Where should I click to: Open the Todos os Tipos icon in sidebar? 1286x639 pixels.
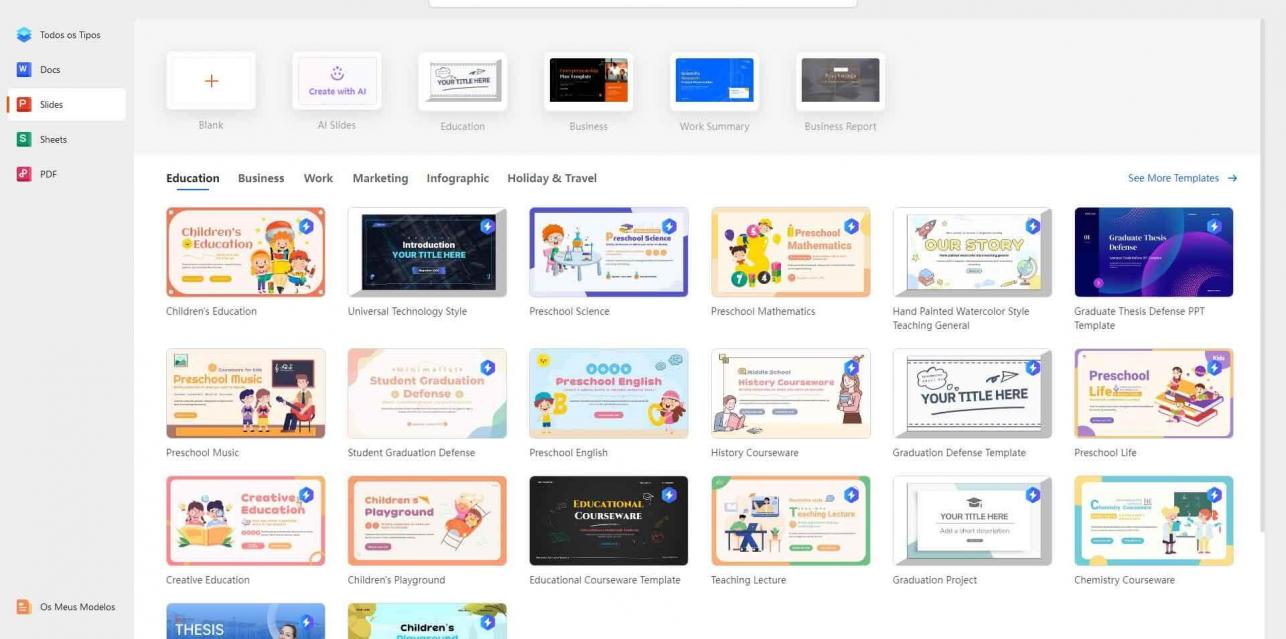click(x=24, y=35)
